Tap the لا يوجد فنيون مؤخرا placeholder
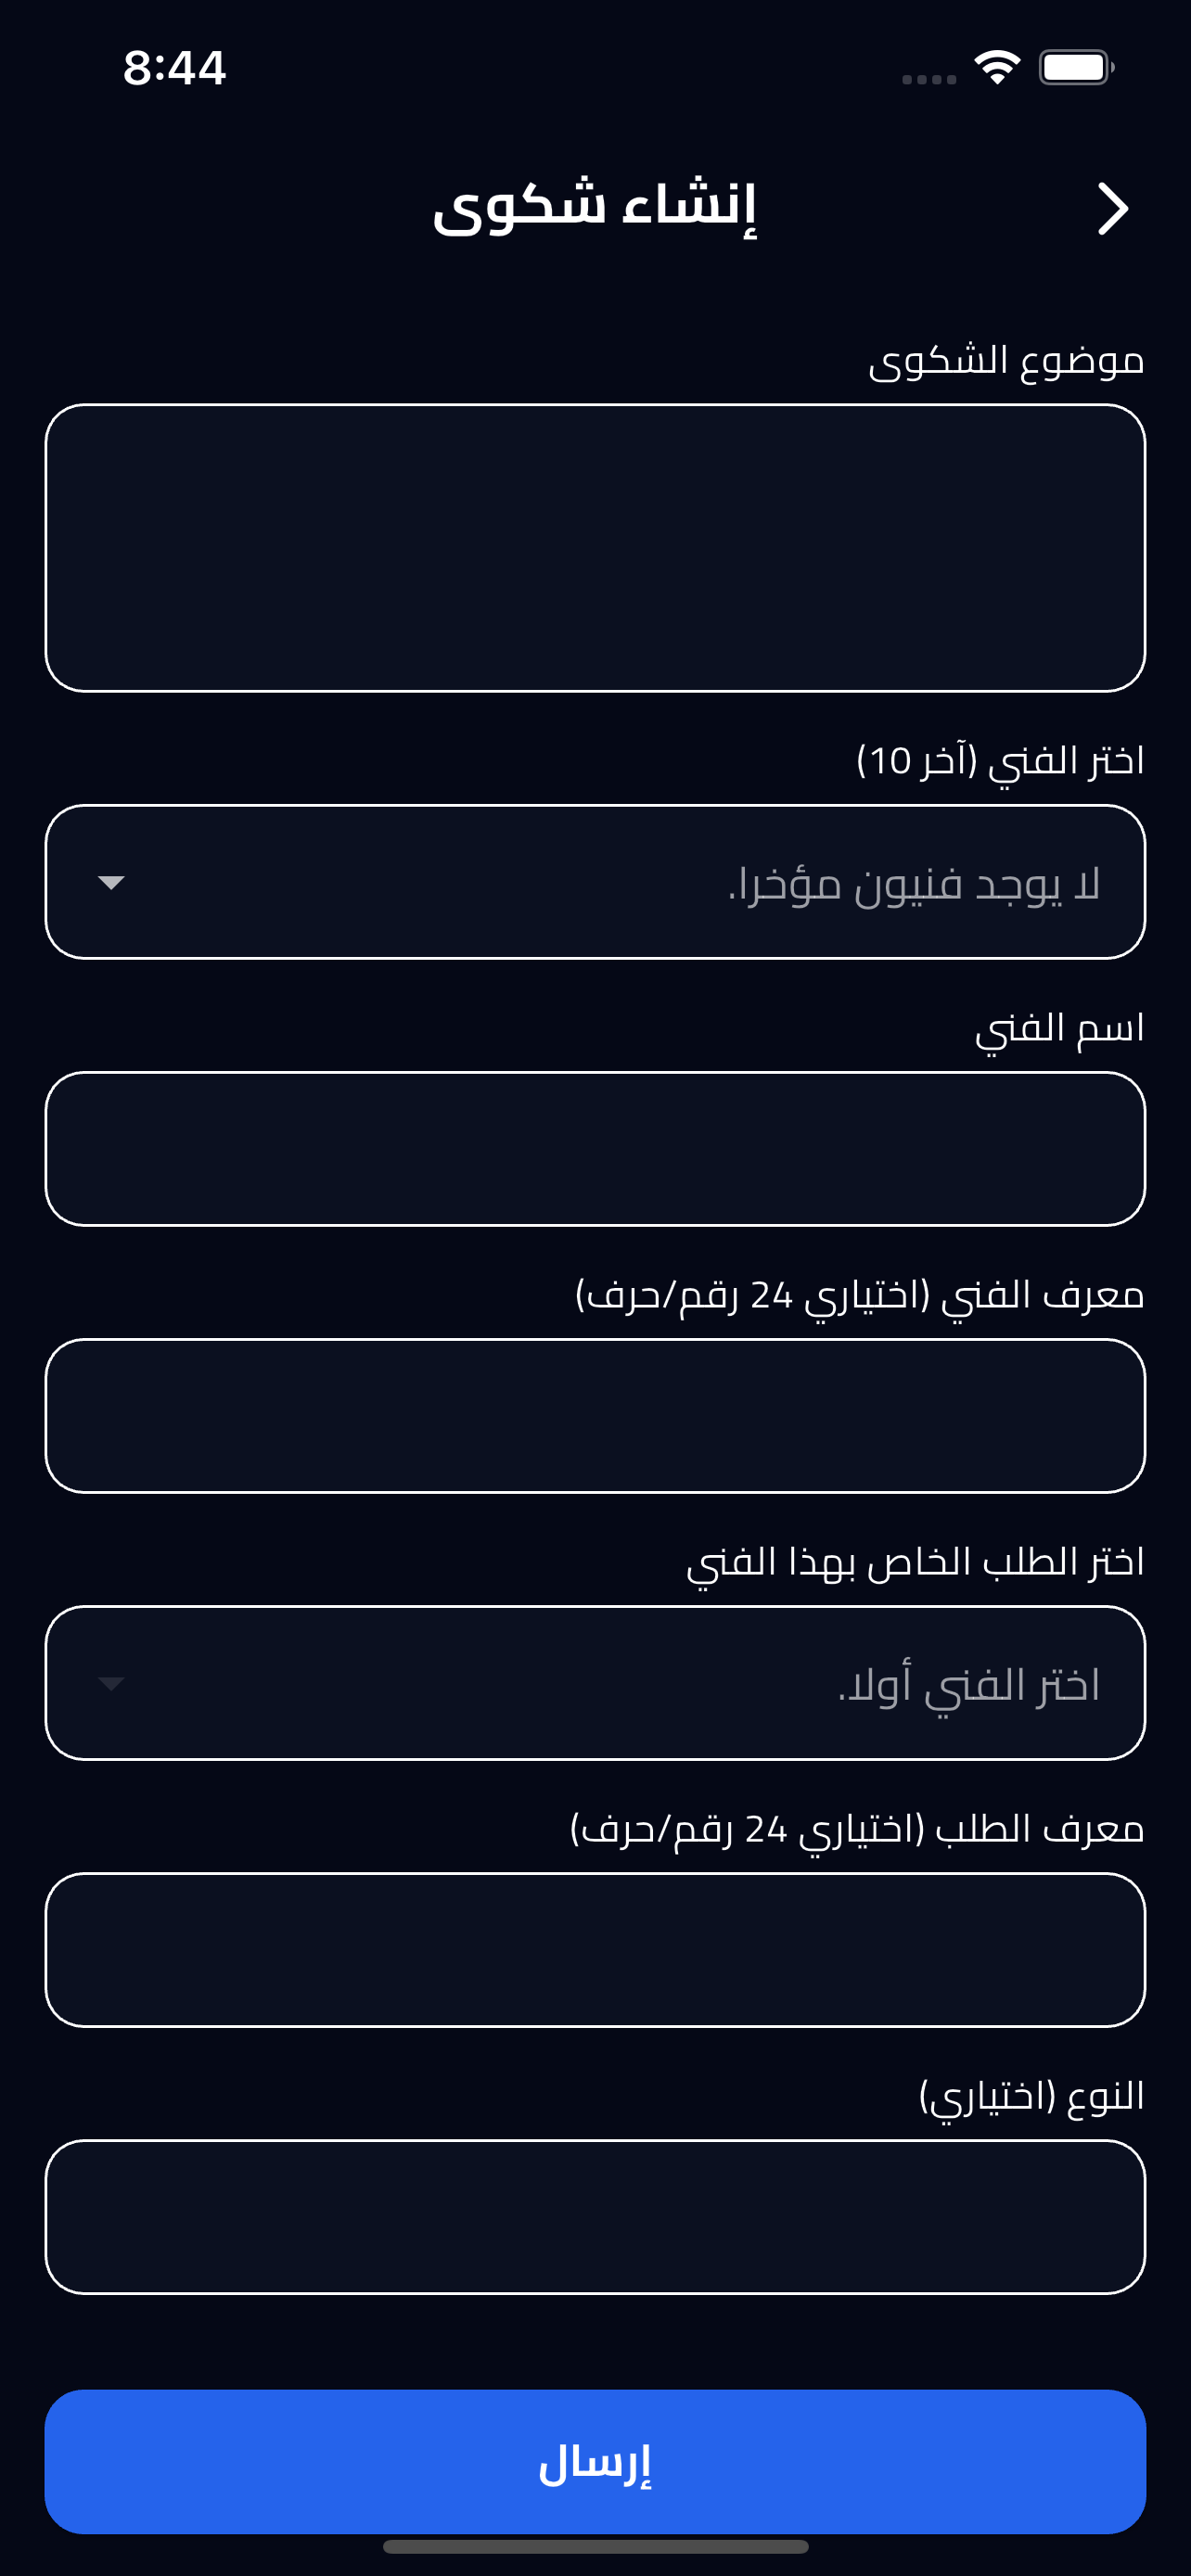The image size is (1191, 2576). (x=914, y=884)
